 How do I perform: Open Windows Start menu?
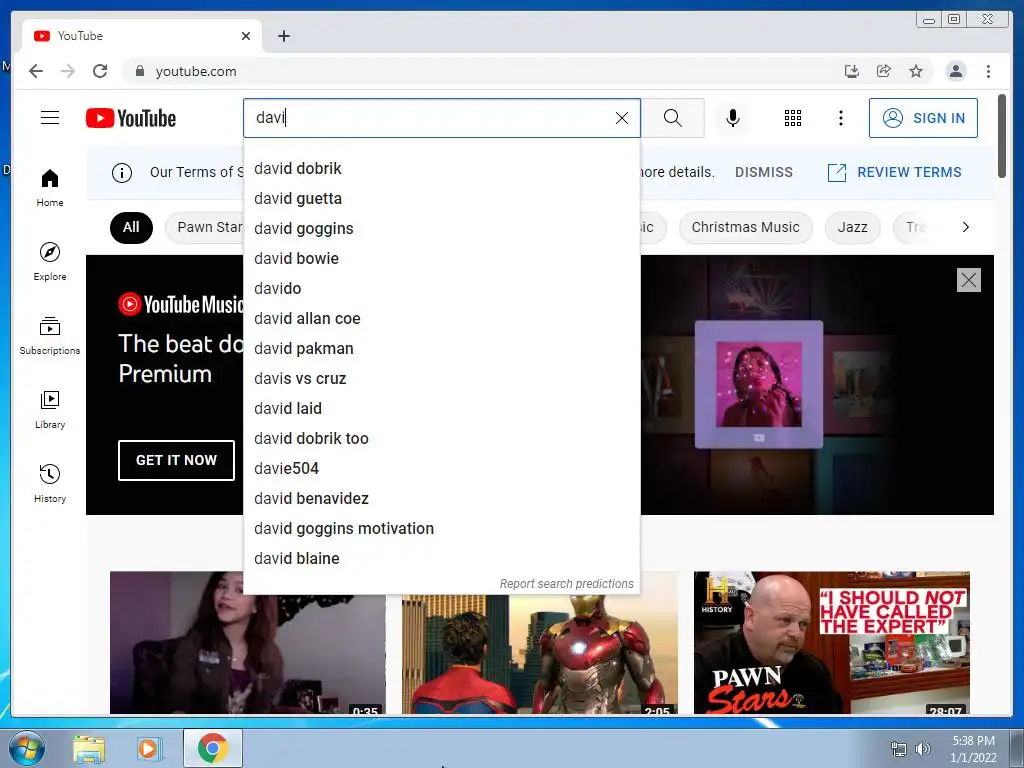click(26, 748)
